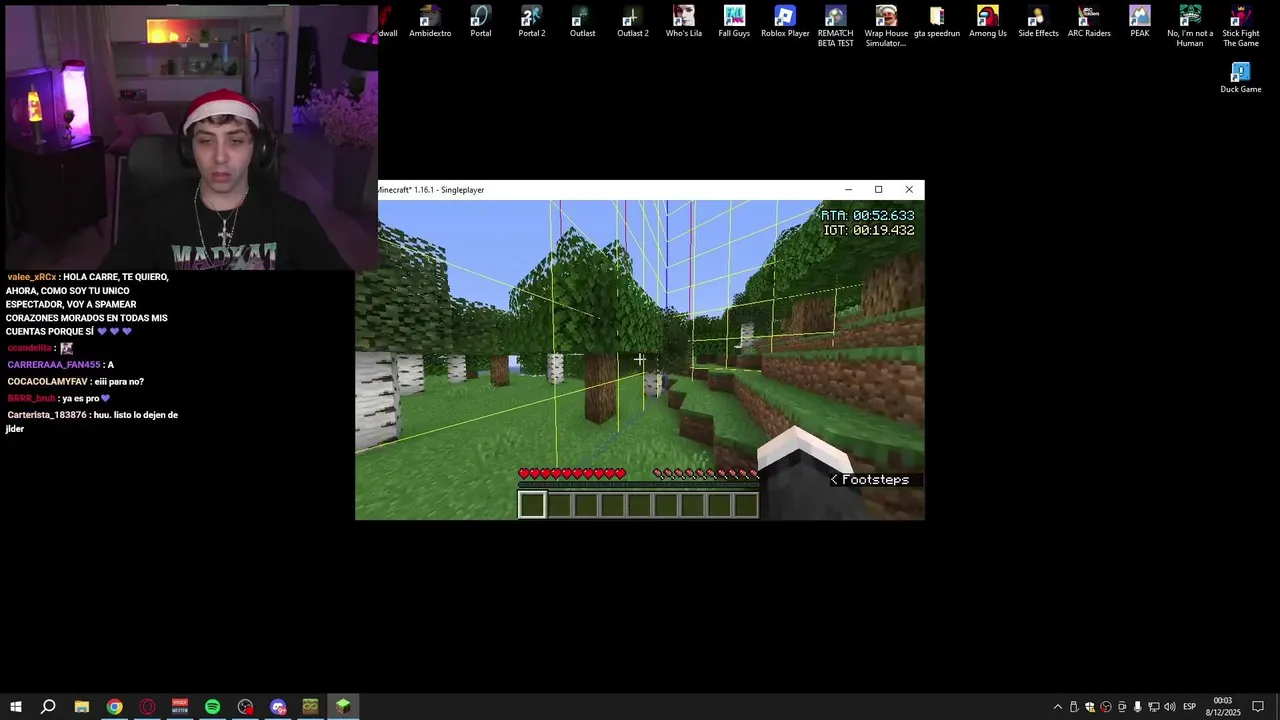Click the crosshair in the Minecraft view
The height and width of the screenshot is (720, 1280).
coord(640,359)
